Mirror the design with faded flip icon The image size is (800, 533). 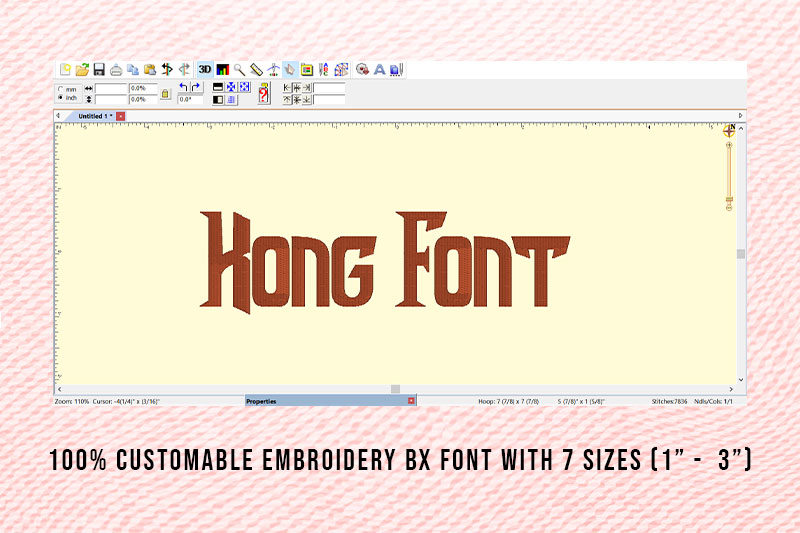pyautogui.click(x=184, y=69)
